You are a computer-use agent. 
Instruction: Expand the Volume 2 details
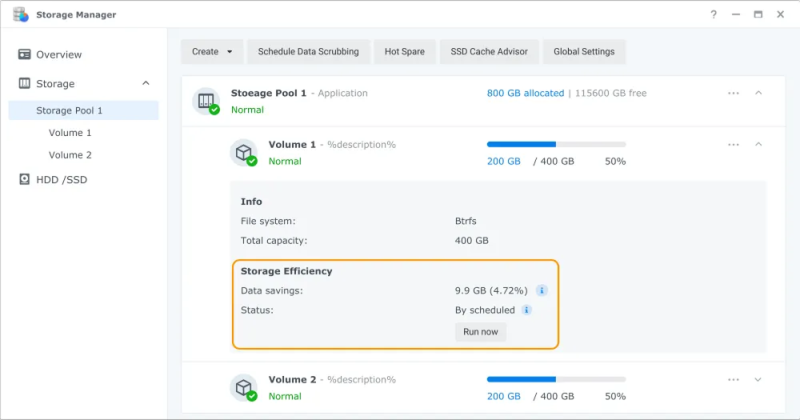tap(758, 379)
